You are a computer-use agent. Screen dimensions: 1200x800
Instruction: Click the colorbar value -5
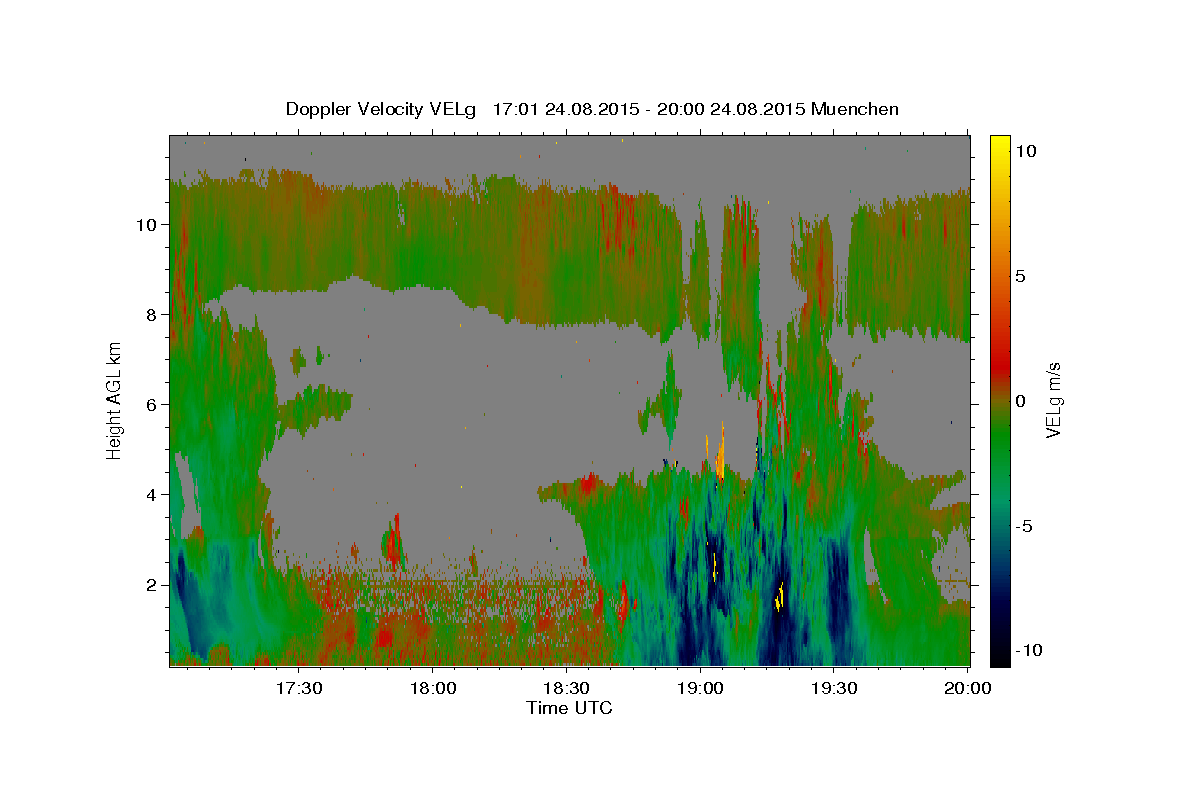coord(1024,526)
